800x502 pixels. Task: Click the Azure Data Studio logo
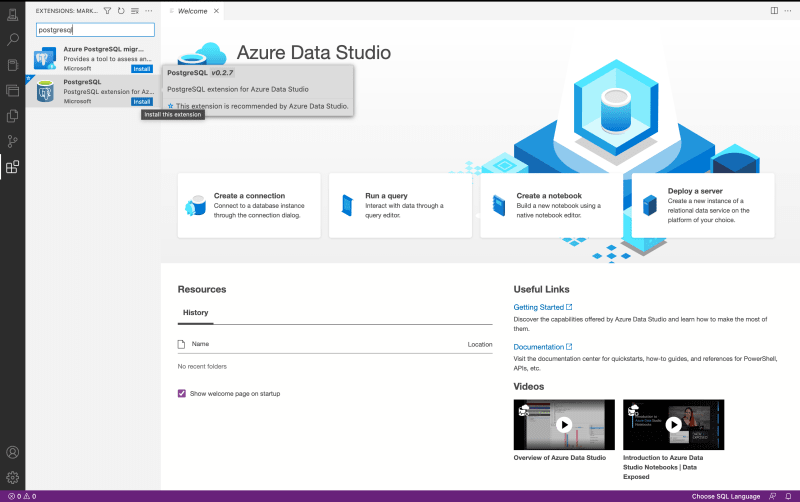pos(203,53)
